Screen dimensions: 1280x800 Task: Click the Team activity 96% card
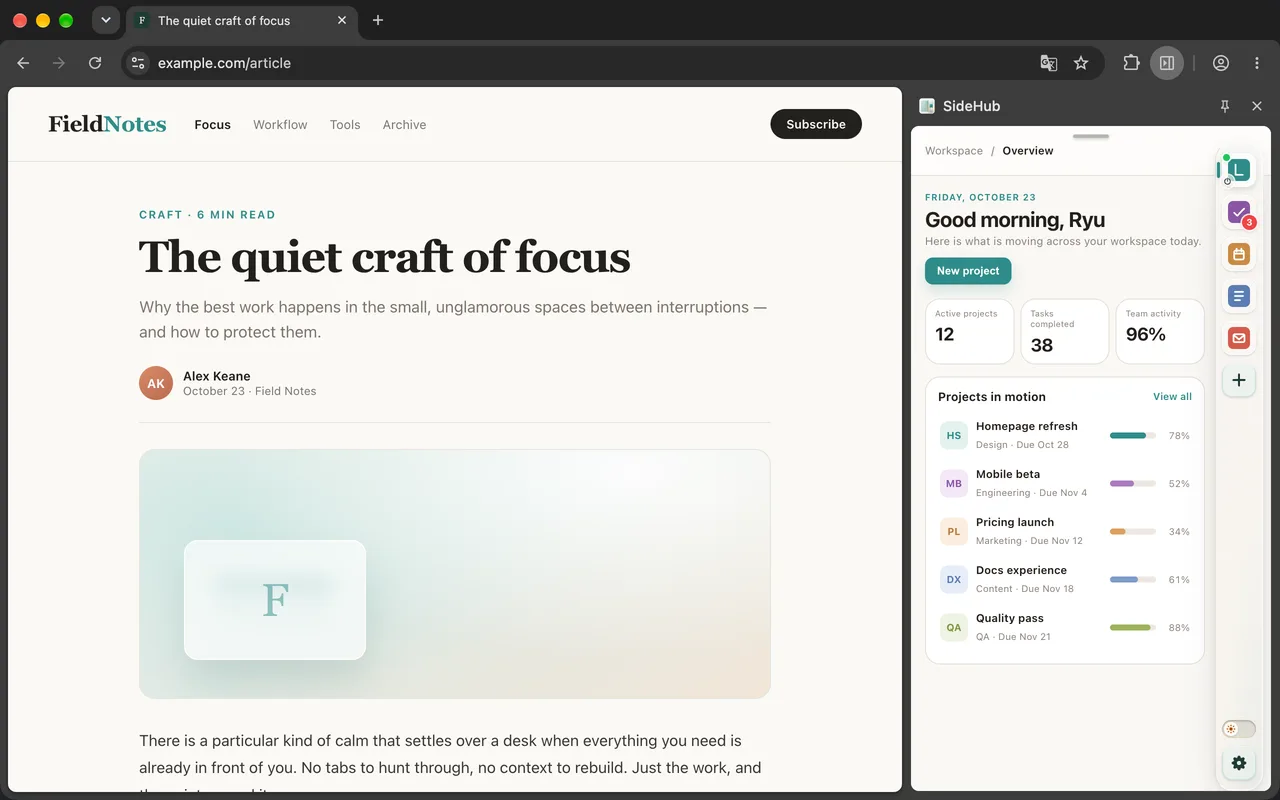pyautogui.click(x=1160, y=331)
